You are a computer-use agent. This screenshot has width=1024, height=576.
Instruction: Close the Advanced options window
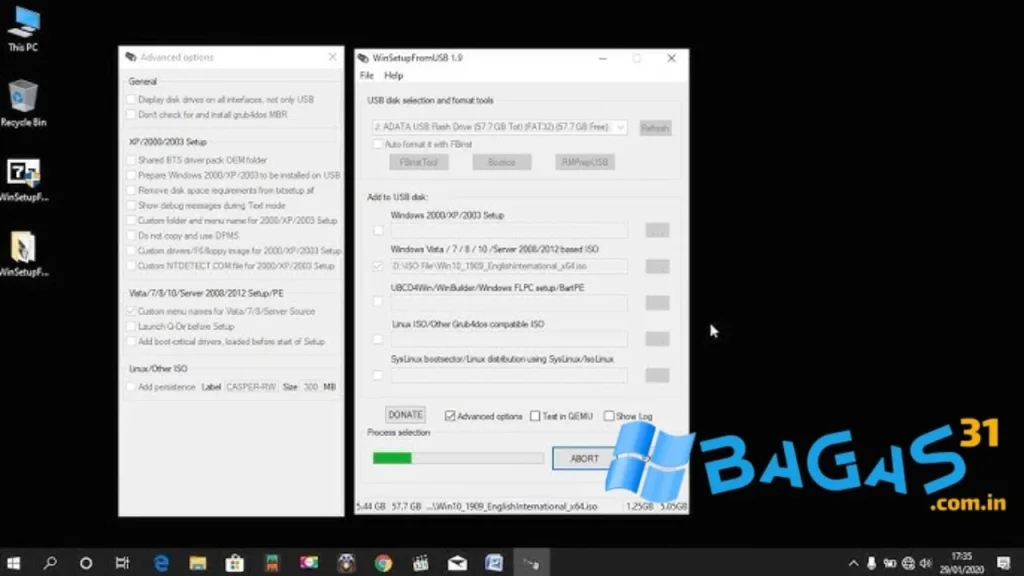(x=332, y=57)
